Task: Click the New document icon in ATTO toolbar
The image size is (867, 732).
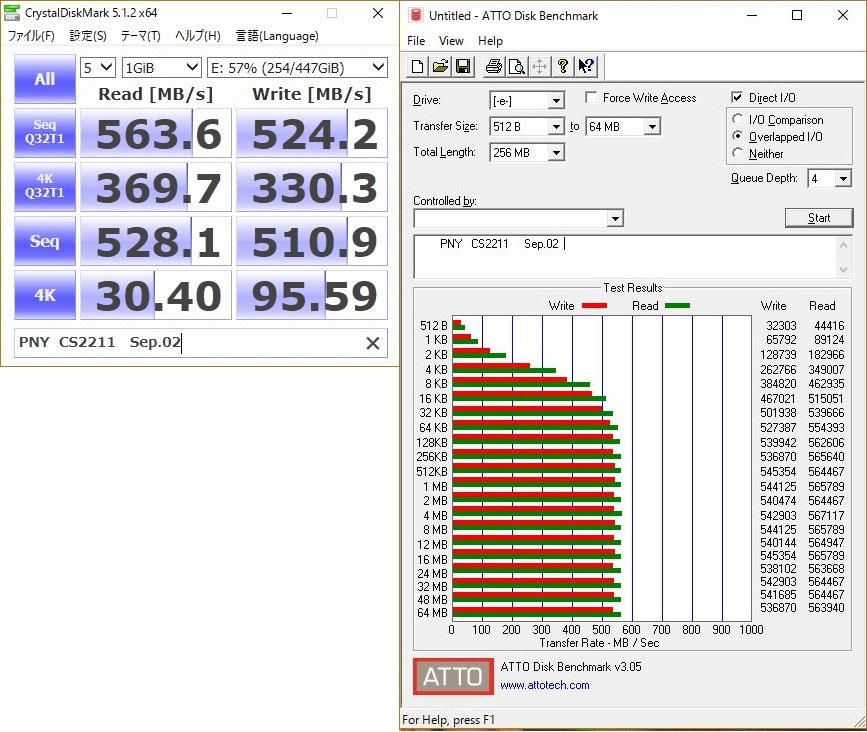Action: tap(418, 67)
